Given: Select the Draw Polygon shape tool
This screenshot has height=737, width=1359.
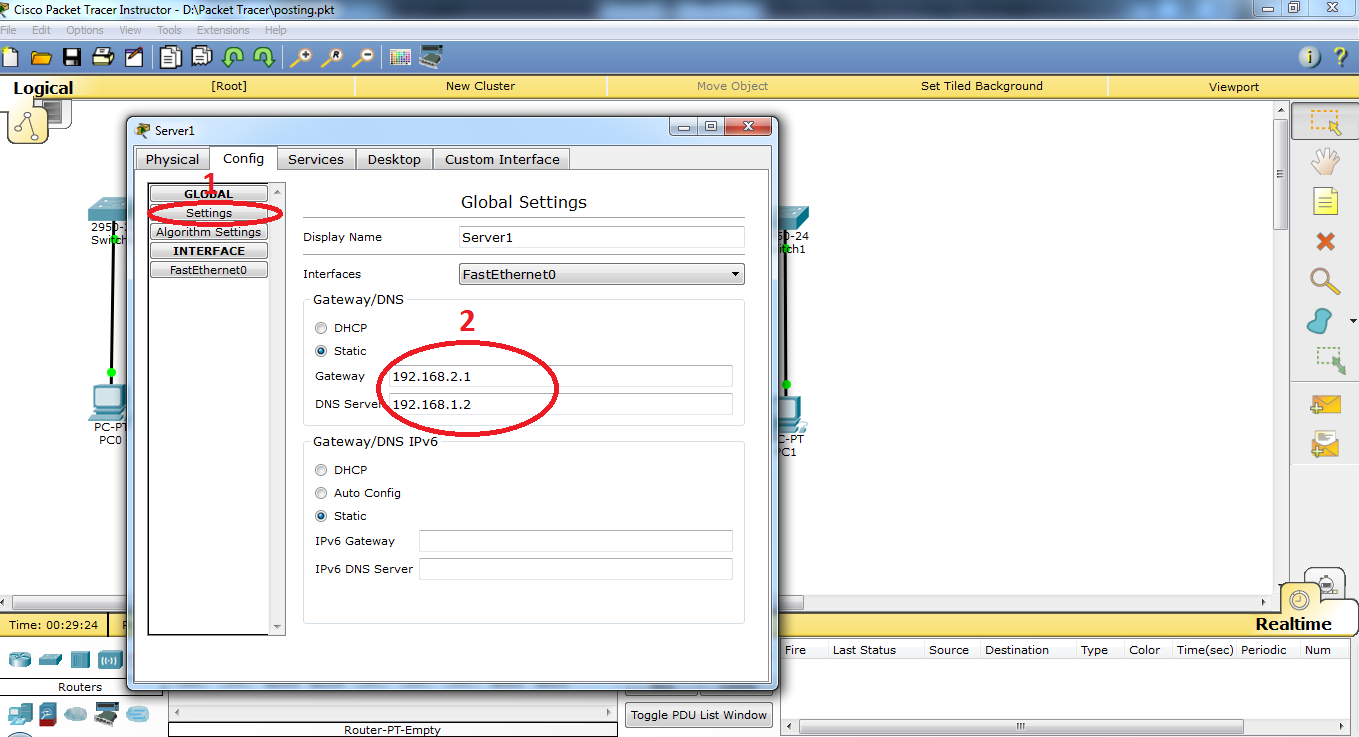Looking at the screenshot, I should (x=1320, y=321).
